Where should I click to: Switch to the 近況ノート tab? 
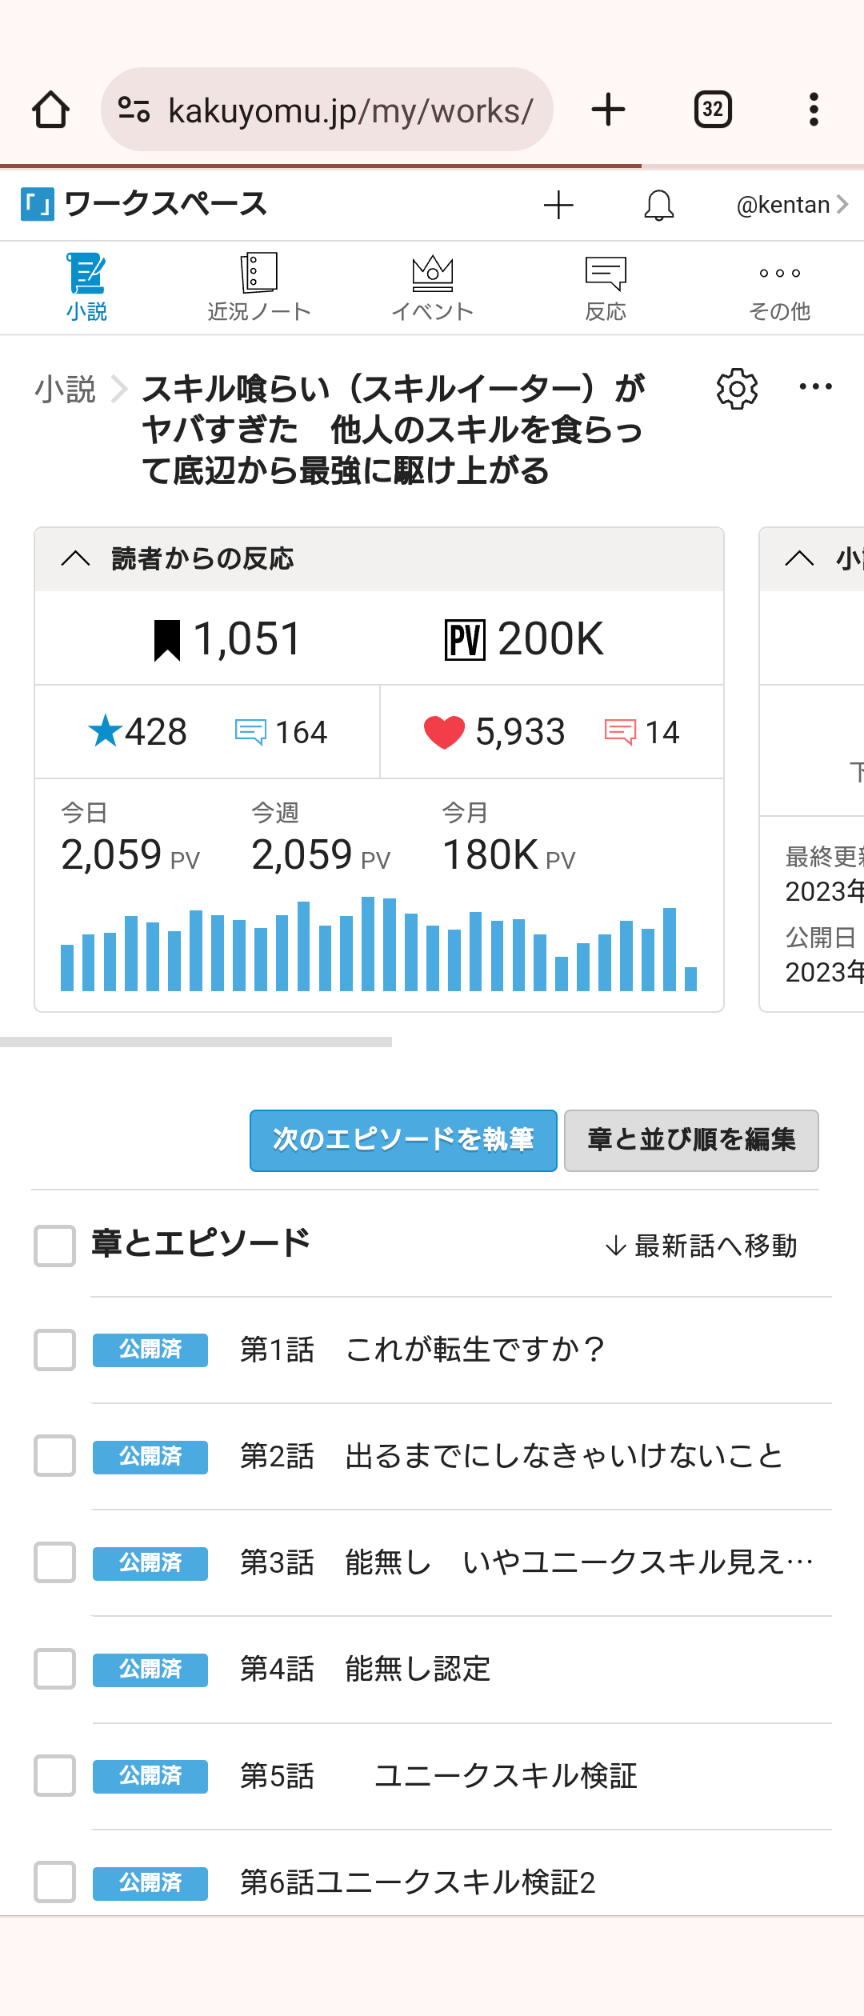click(259, 288)
